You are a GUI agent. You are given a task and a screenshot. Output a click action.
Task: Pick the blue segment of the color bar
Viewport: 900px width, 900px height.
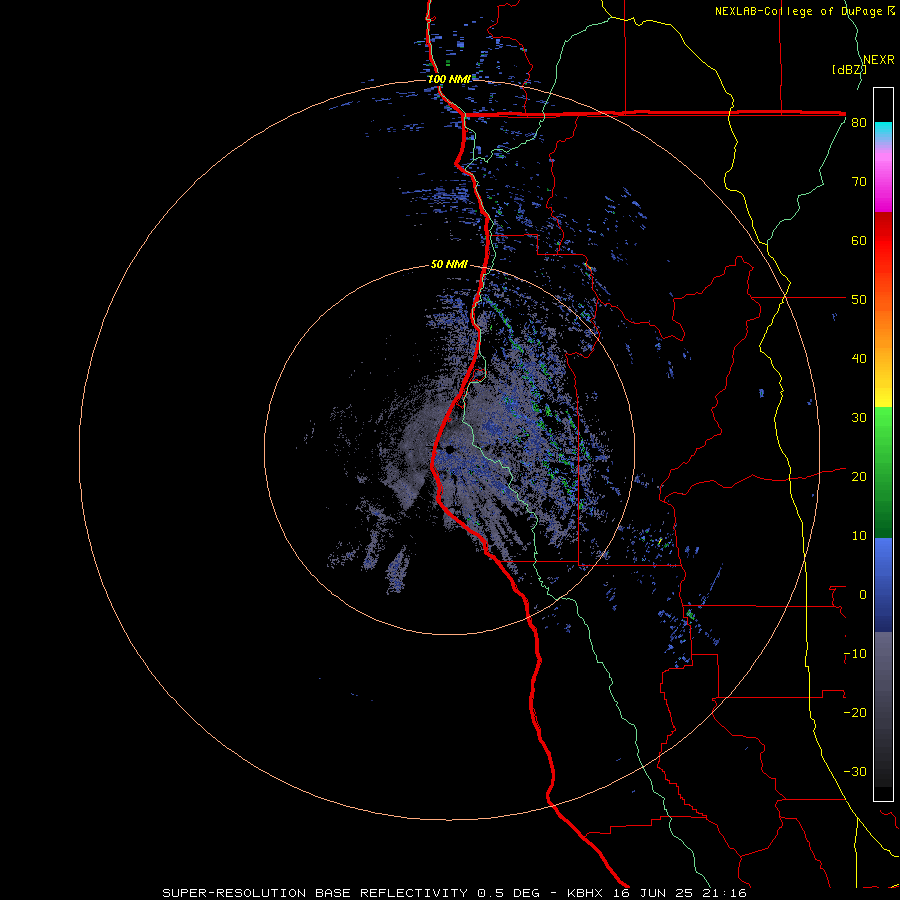[x=883, y=585]
